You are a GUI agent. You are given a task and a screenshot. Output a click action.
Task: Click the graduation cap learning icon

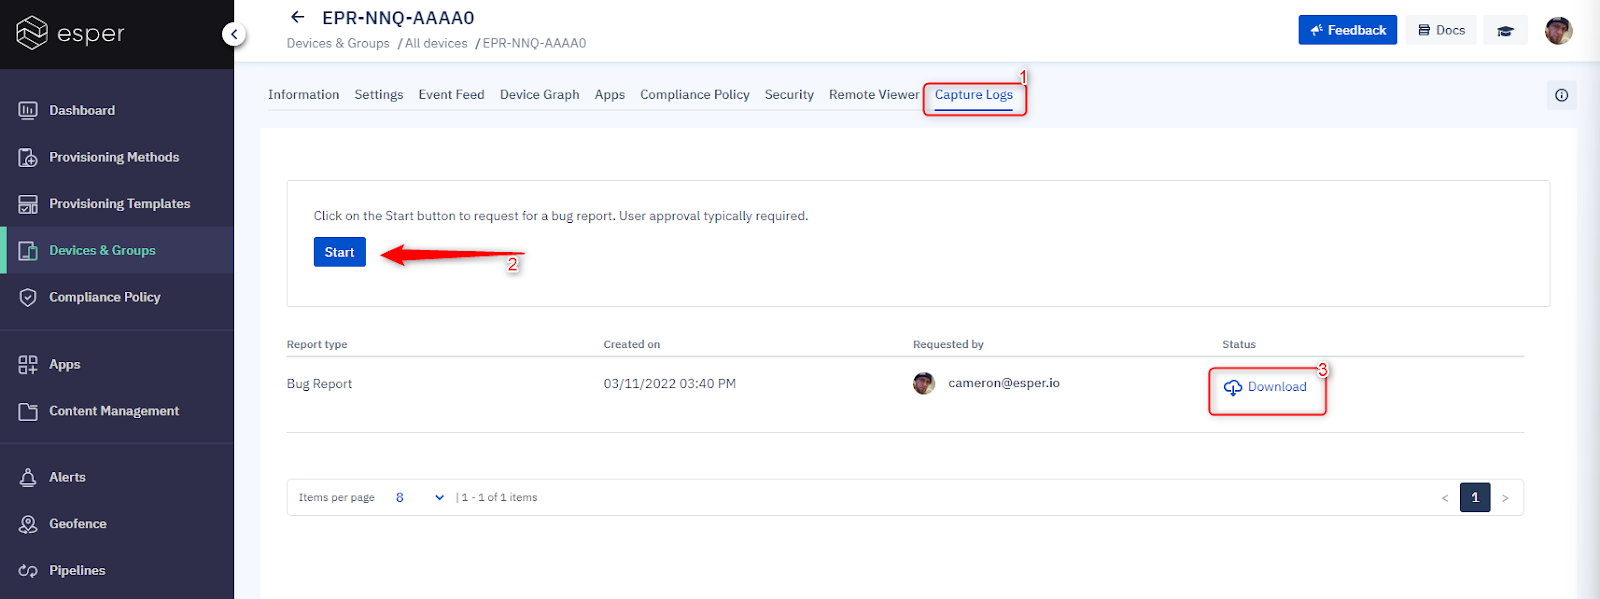(1505, 30)
